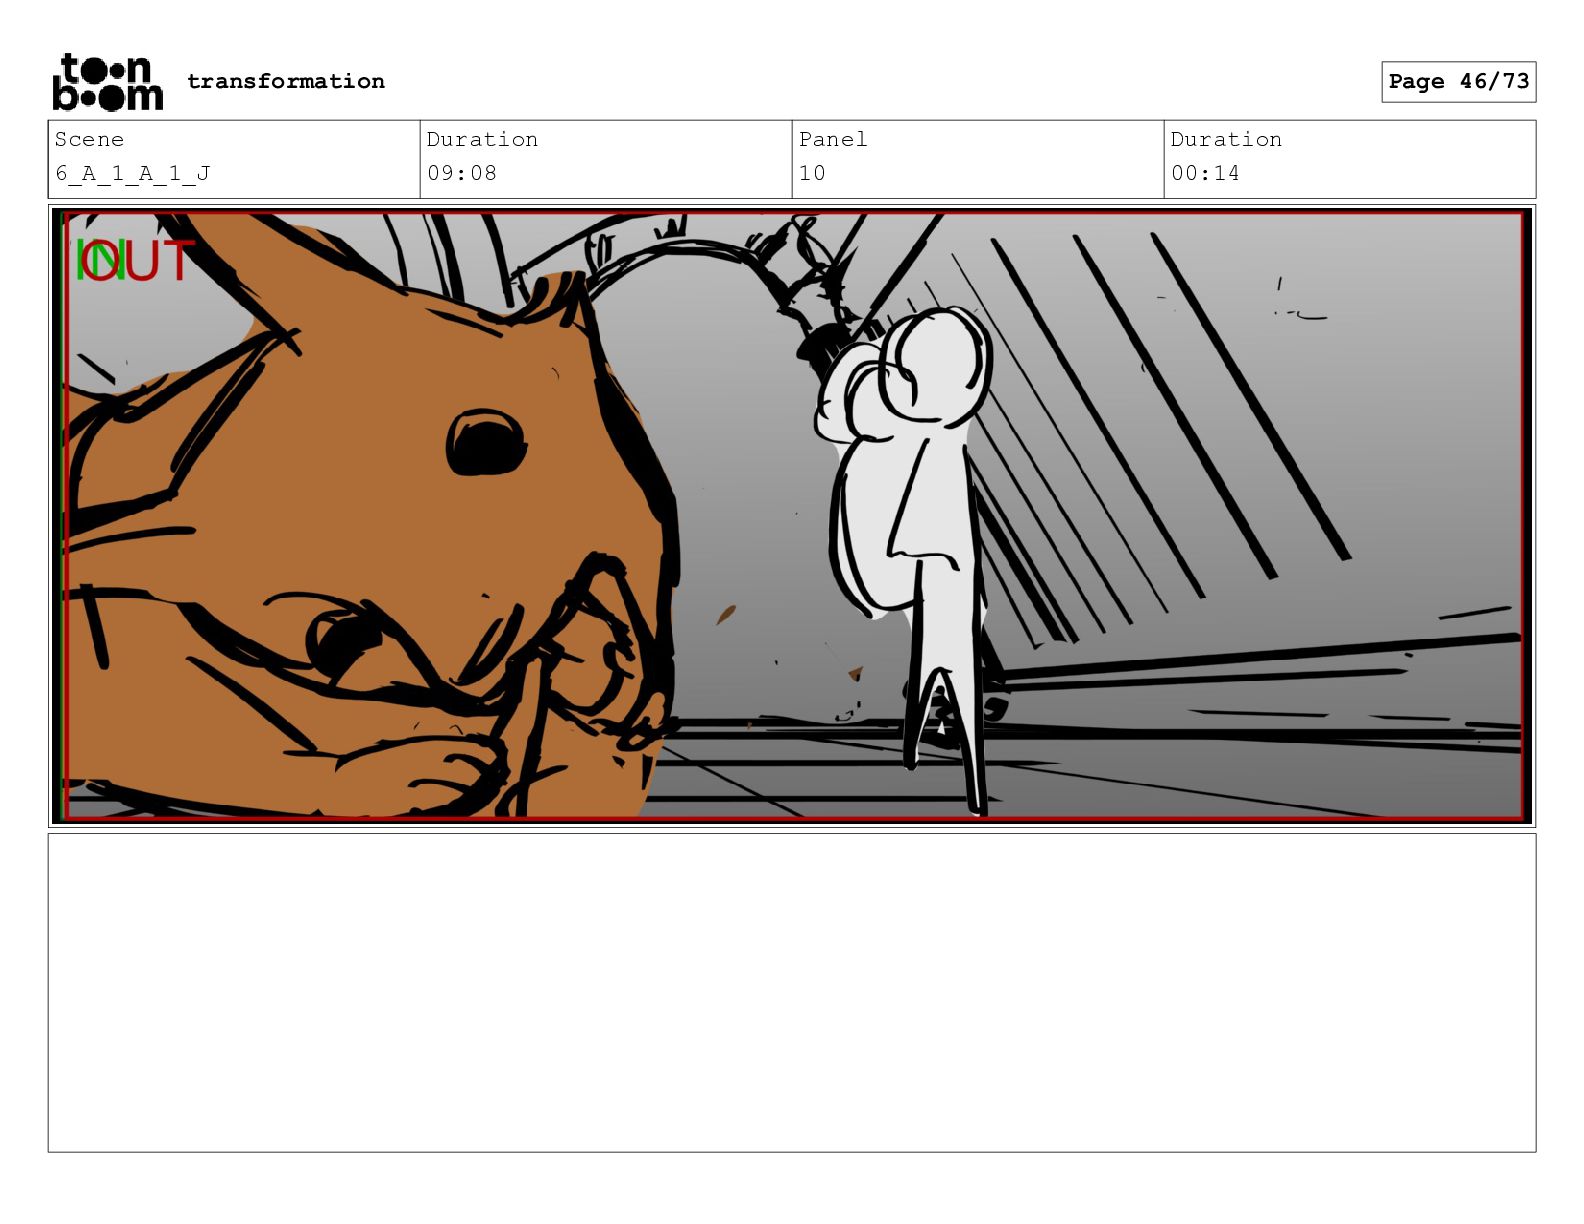Screen dimensions: 1584x1224
Task: Select the 'transformation' project title
Action: 286,81
